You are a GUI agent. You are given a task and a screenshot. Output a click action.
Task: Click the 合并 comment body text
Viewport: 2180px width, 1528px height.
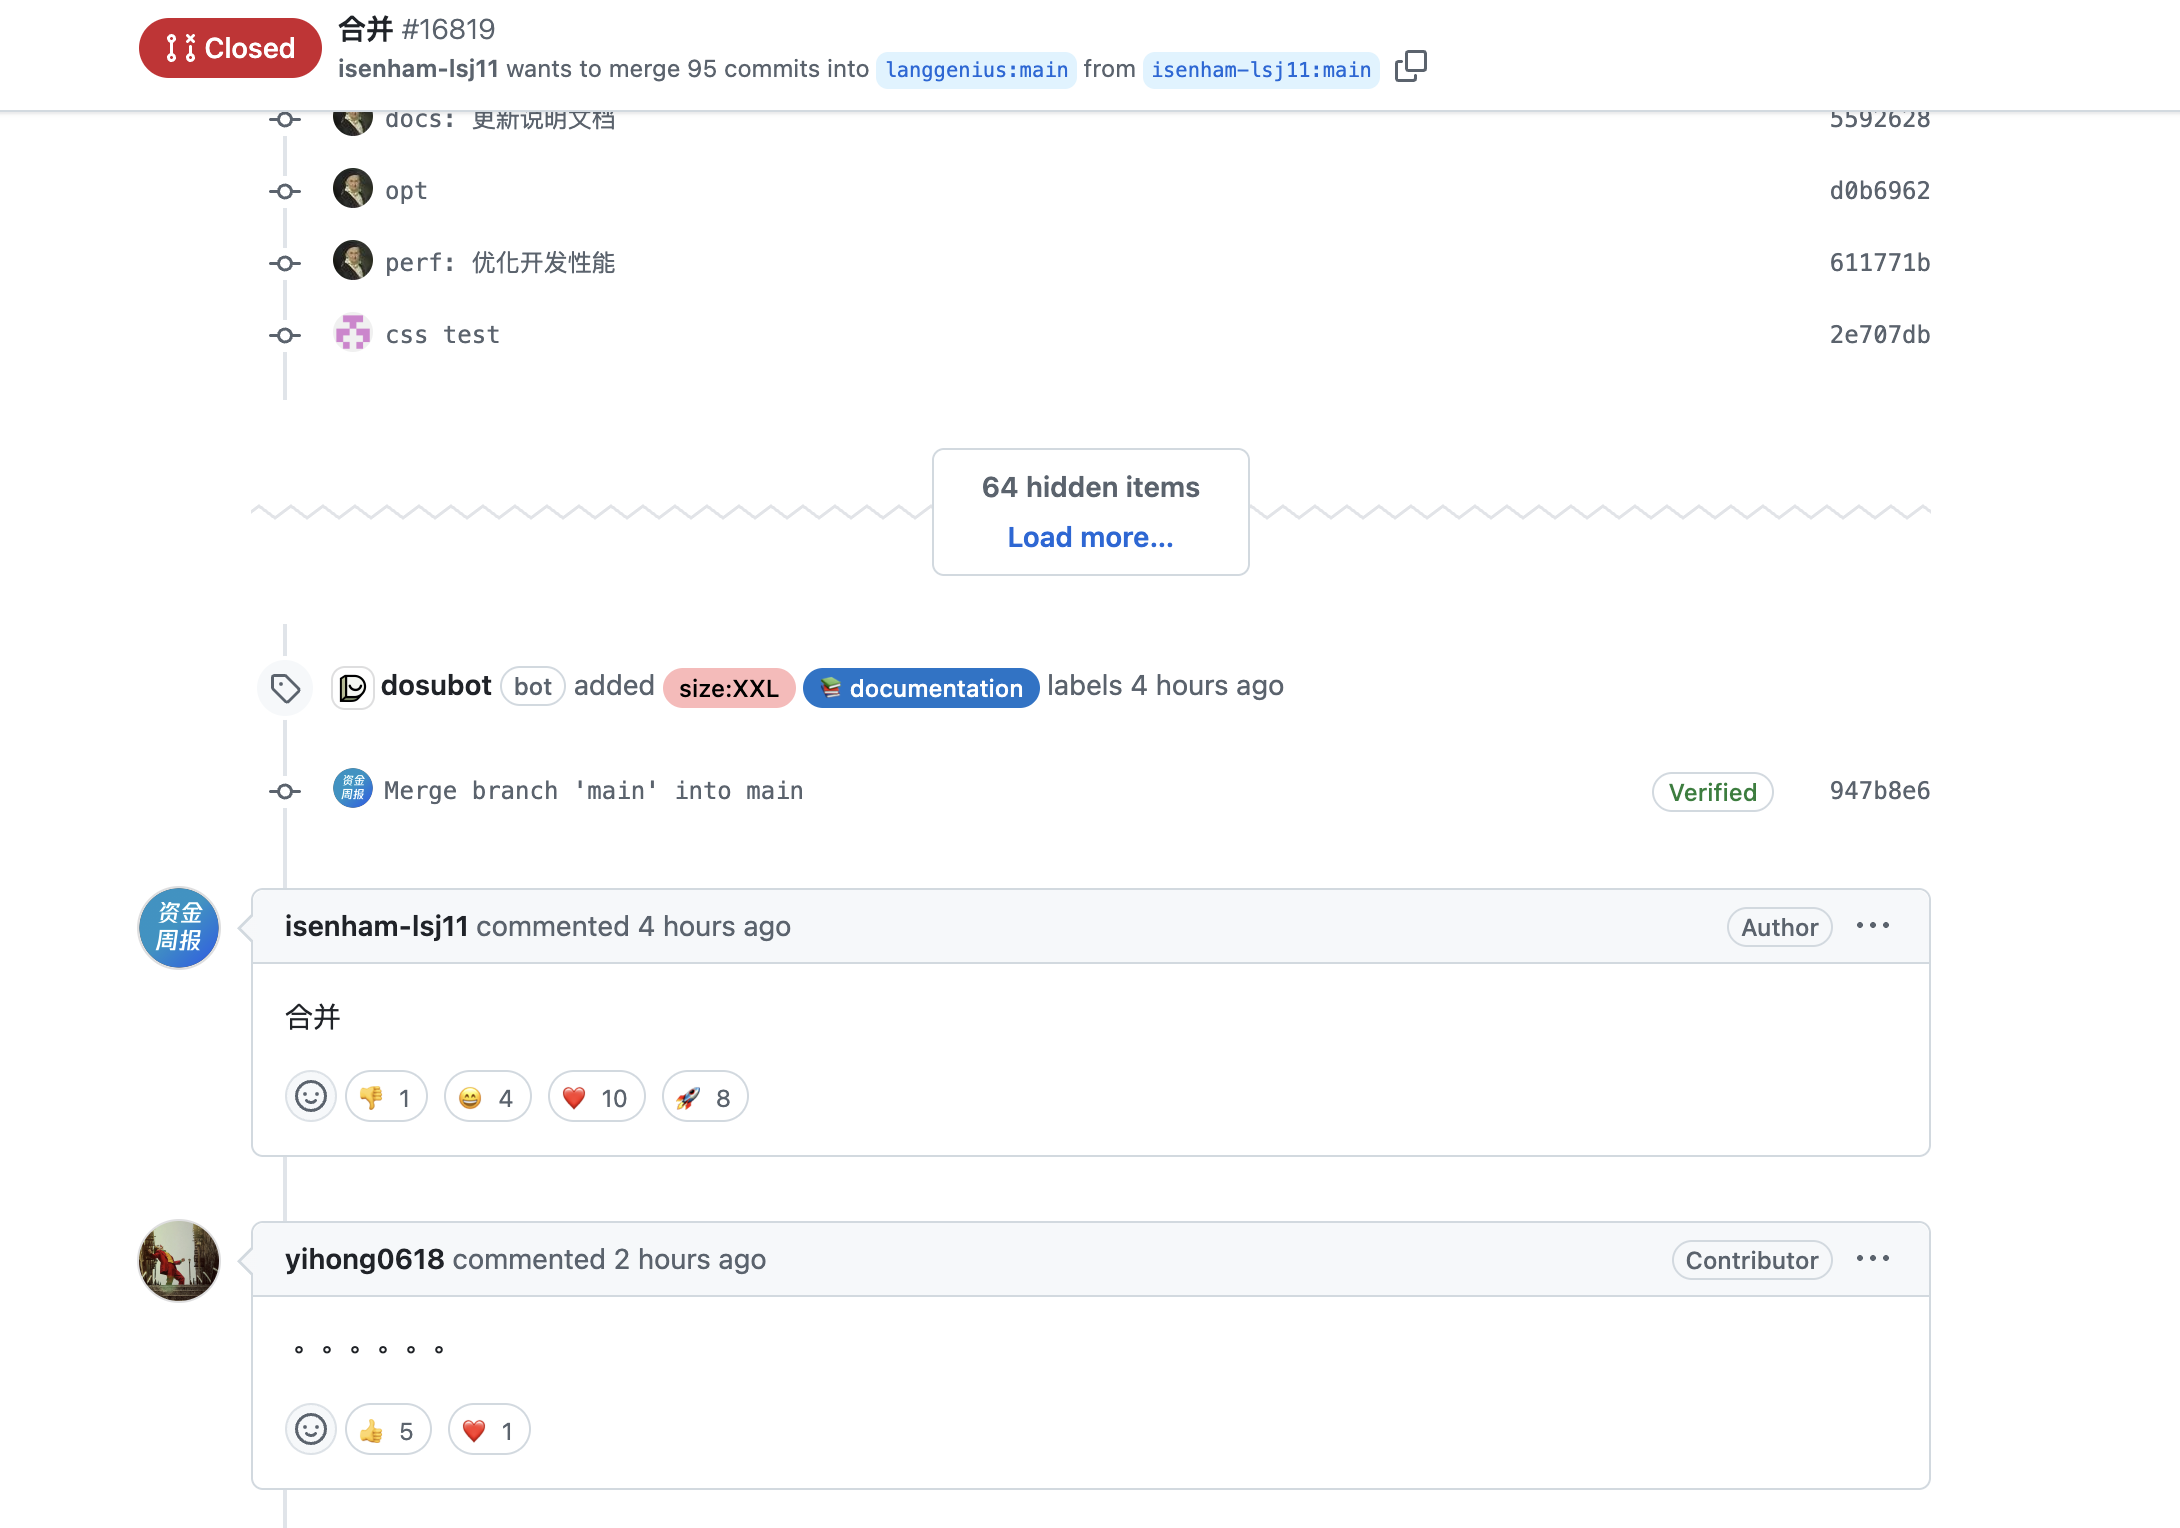[x=313, y=1017]
